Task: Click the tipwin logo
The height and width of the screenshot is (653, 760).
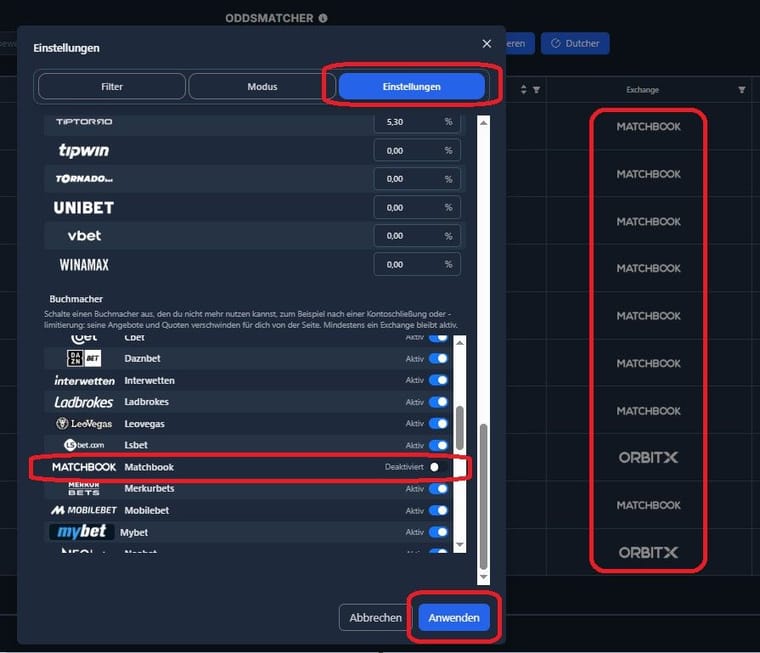Action: [x=84, y=150]
